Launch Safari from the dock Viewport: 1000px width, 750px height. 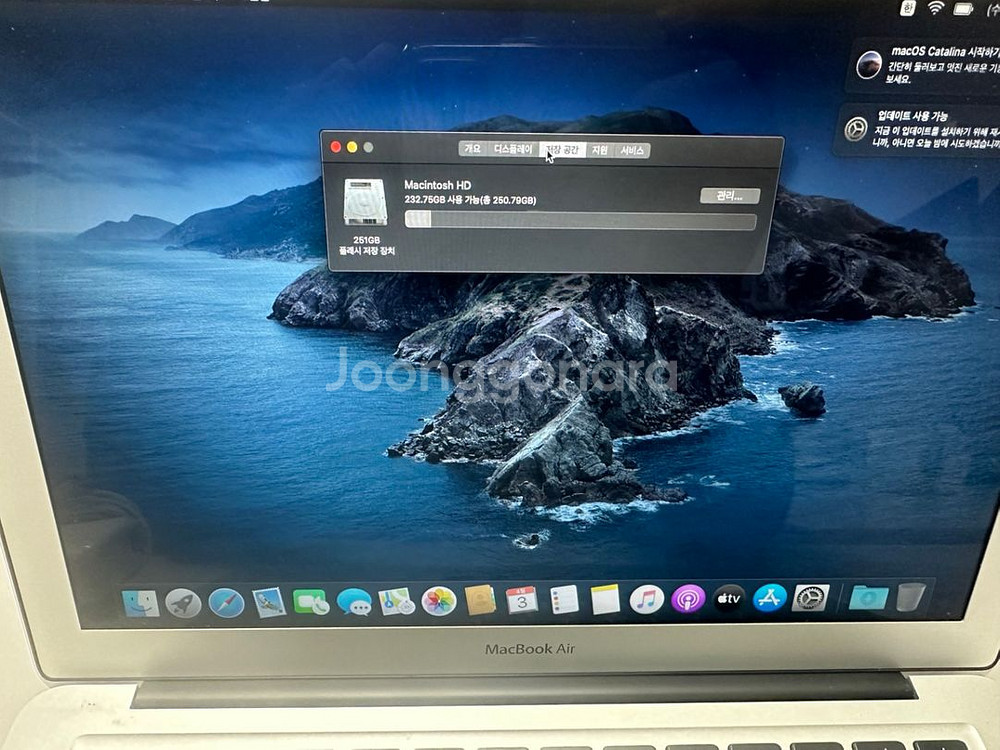(x=226, y=603)
